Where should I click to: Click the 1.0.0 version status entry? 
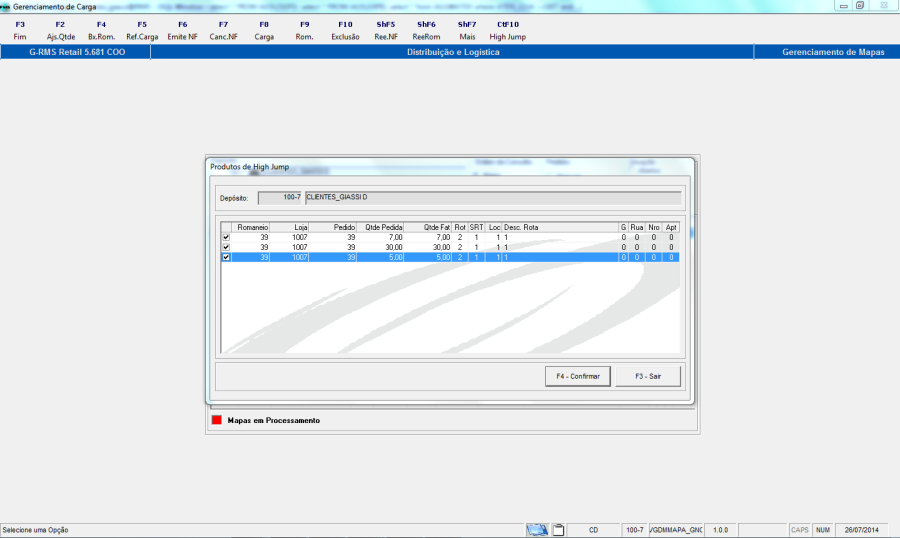tap(720, 530)
